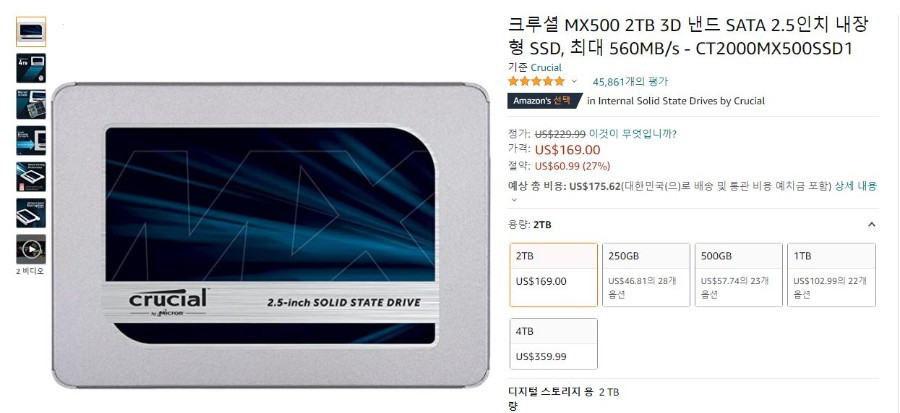Choose the 1TB capacity option
Screen dimensions: 900x413
click(831, 275)
